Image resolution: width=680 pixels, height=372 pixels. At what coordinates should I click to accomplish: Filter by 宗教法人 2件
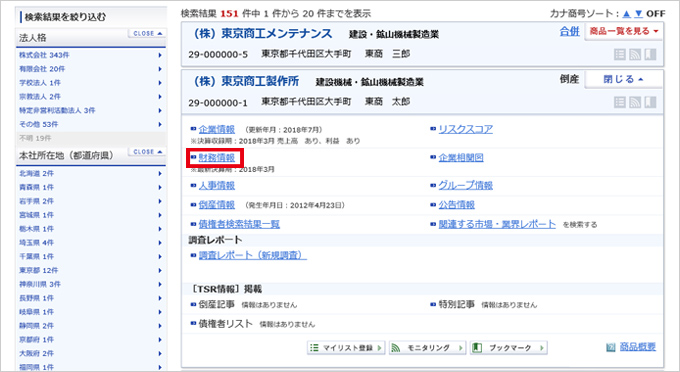(x=91, y=97)
